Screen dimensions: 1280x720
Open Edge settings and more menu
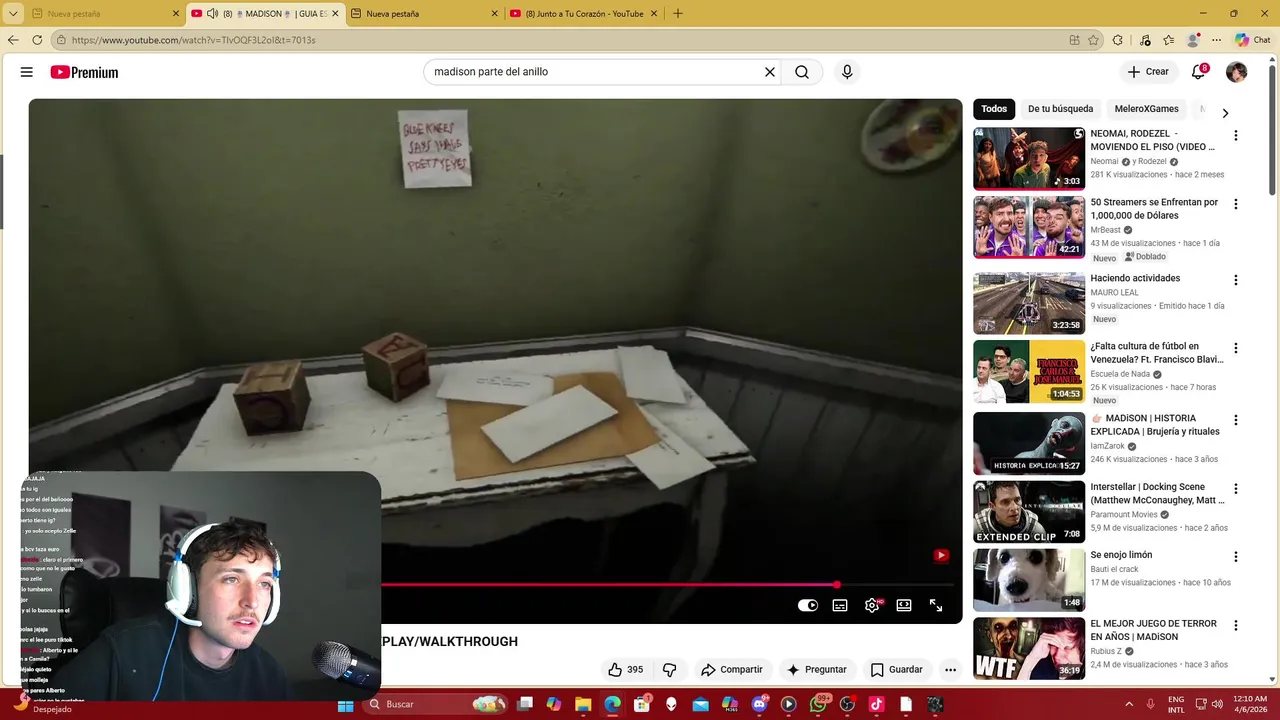point(1216,40)
